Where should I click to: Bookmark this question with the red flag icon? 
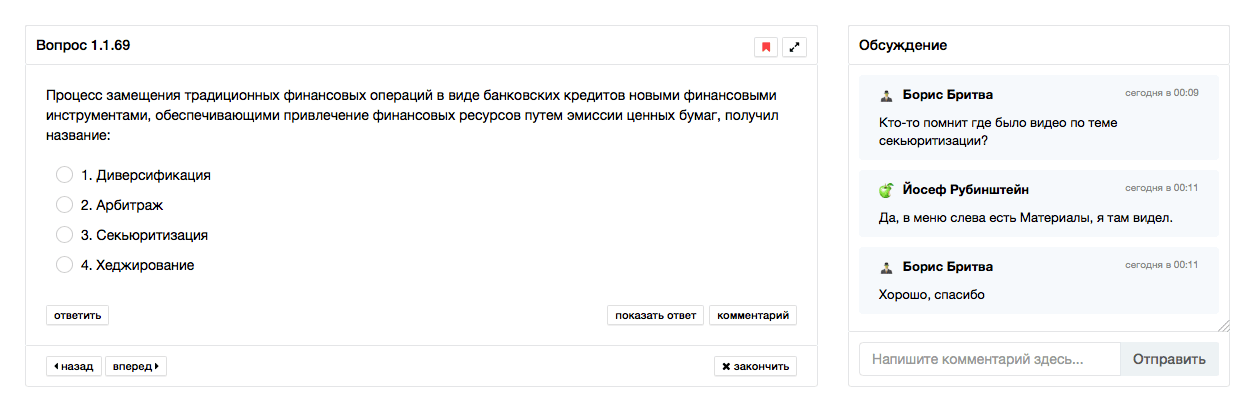(x=766, y=47)
